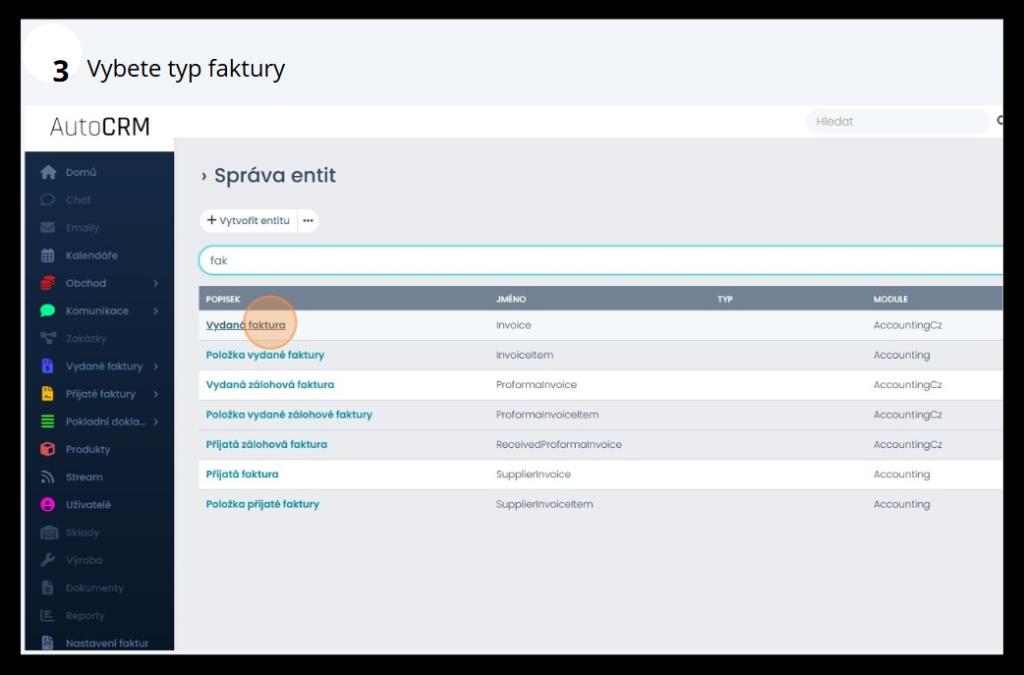Select the Zakázky sidebar icon
1024x675 pixels.
(48, 338)
